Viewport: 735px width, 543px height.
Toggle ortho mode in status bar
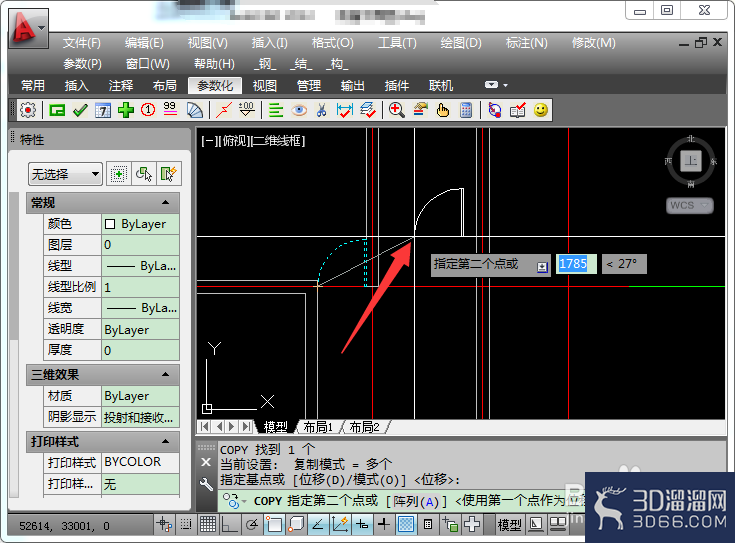click(x=229, y=525)
